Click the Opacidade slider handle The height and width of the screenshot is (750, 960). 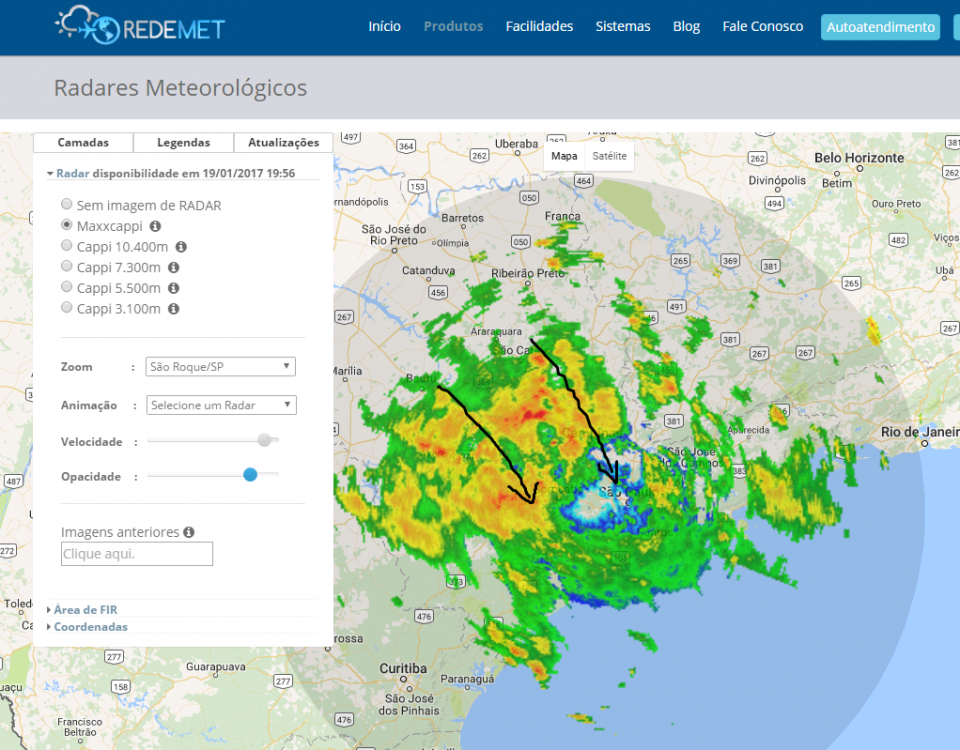coord(250,475)
